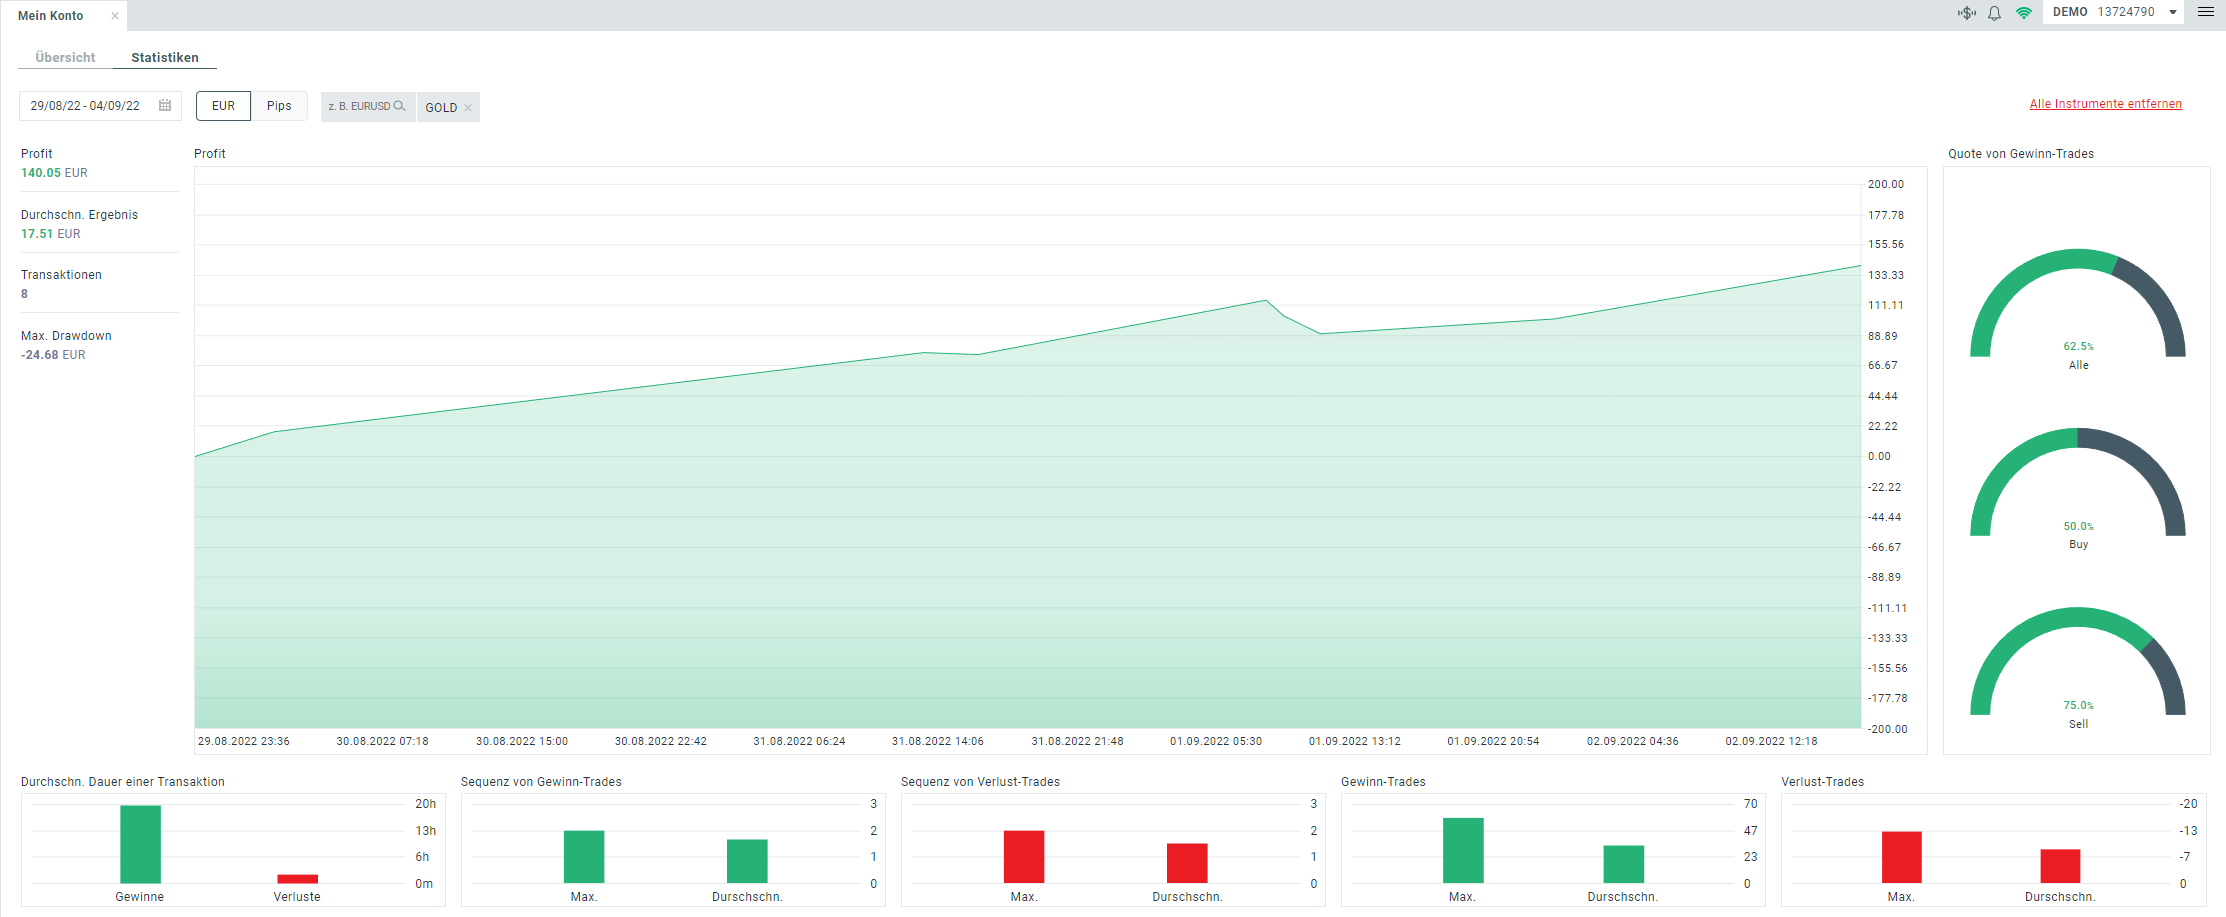This screenshot has height=917, width=2226.
Task: Click the red Verluste duration bar
Action: pyautogui.click(x=297, y=879)
